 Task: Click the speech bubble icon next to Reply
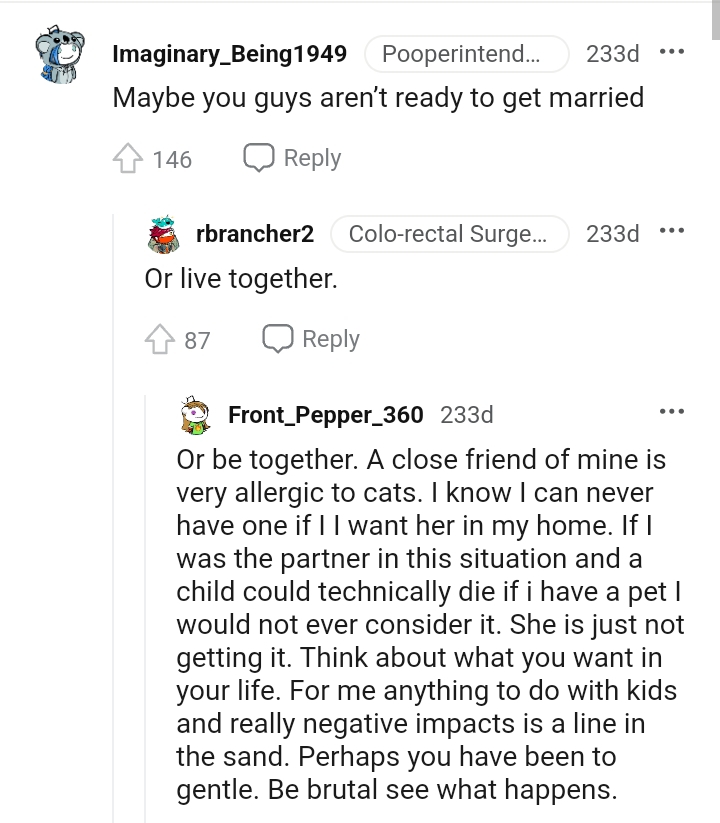[x=258, y=158]
